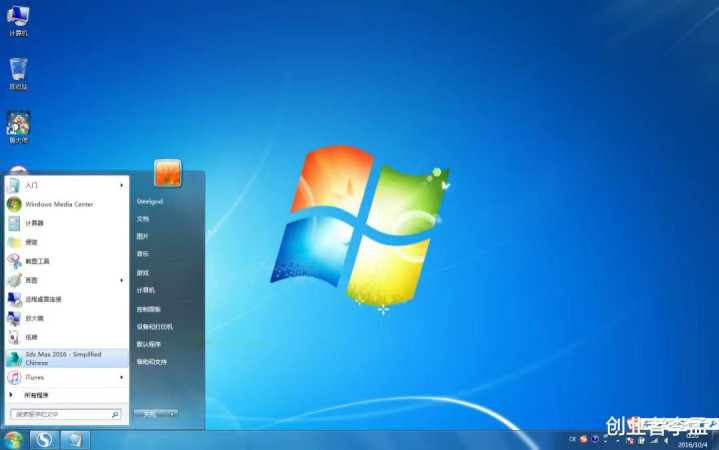This screenshot has height=450, width=719.
Task: Open the arrow beside the 关机 button
Action: pyautogui.click(x=172, y=414)
